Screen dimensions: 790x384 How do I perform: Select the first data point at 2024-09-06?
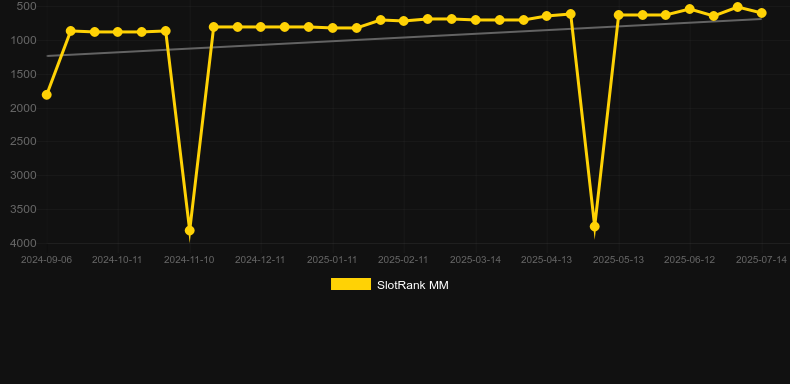tap(46, 95)
